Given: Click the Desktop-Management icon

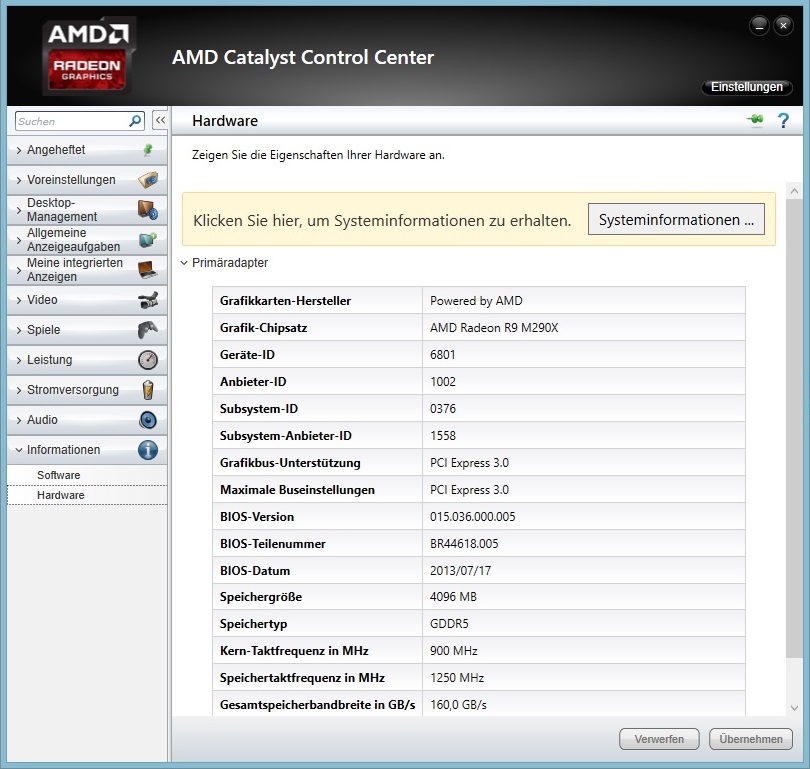Looking at the screenshot, I should click(x=148, y=210).
